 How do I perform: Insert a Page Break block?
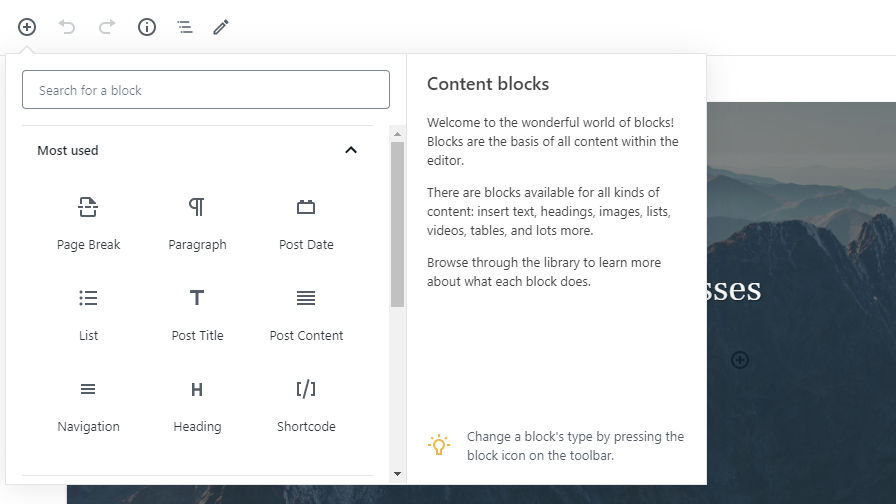coord(89,222)
